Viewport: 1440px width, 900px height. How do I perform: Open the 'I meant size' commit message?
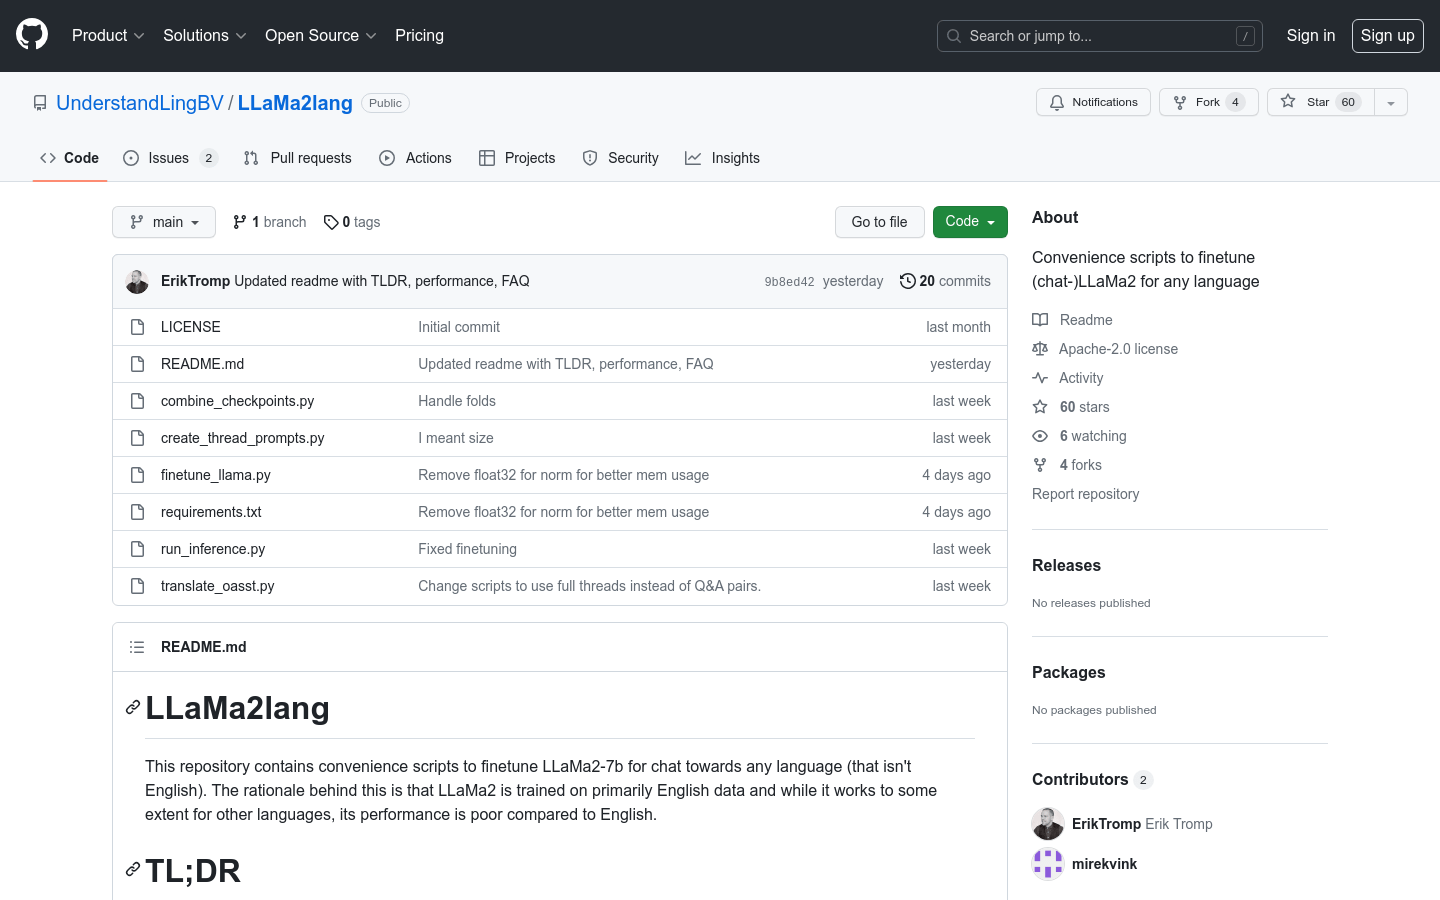coord(456,438)
